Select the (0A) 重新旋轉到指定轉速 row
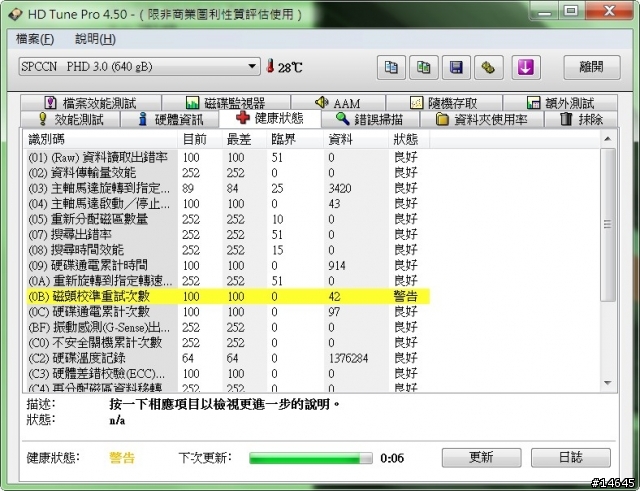Viewport: 640px width, 491px height. 228,281
